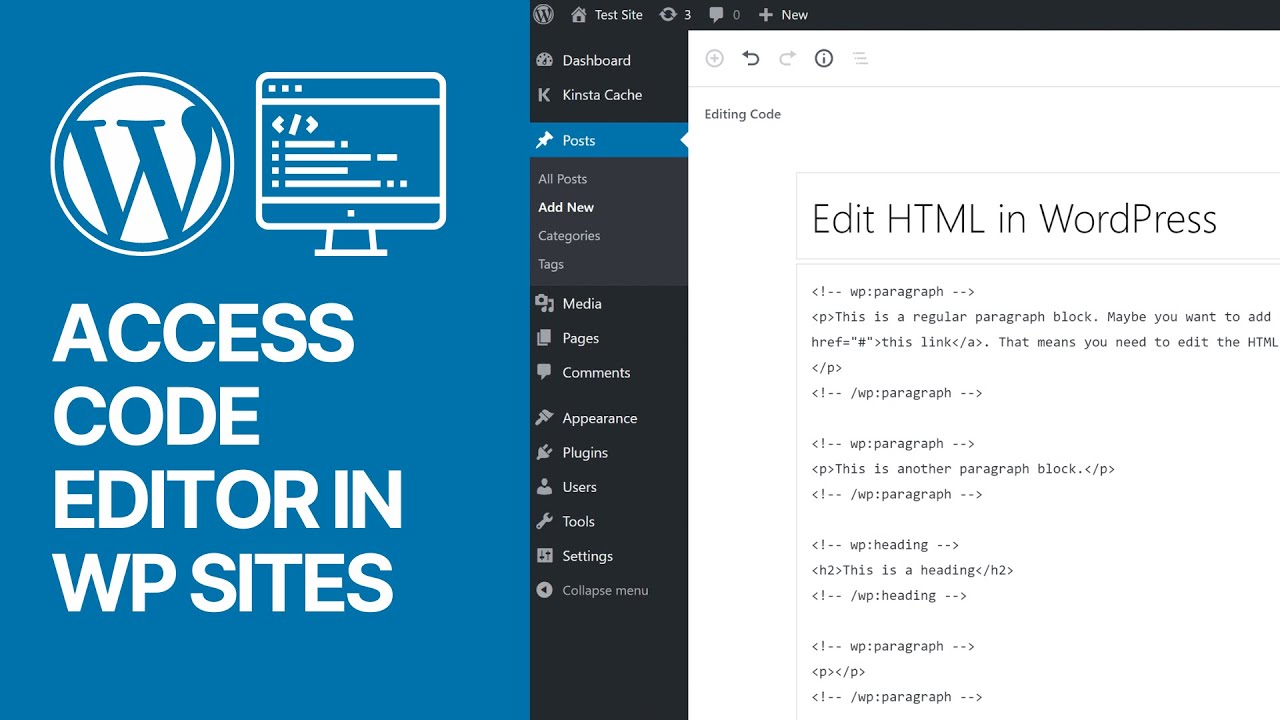The width and height of the screenshot is (1280, 720).
Task: Click the add block plus icon
Action: [x=714, y=59]
